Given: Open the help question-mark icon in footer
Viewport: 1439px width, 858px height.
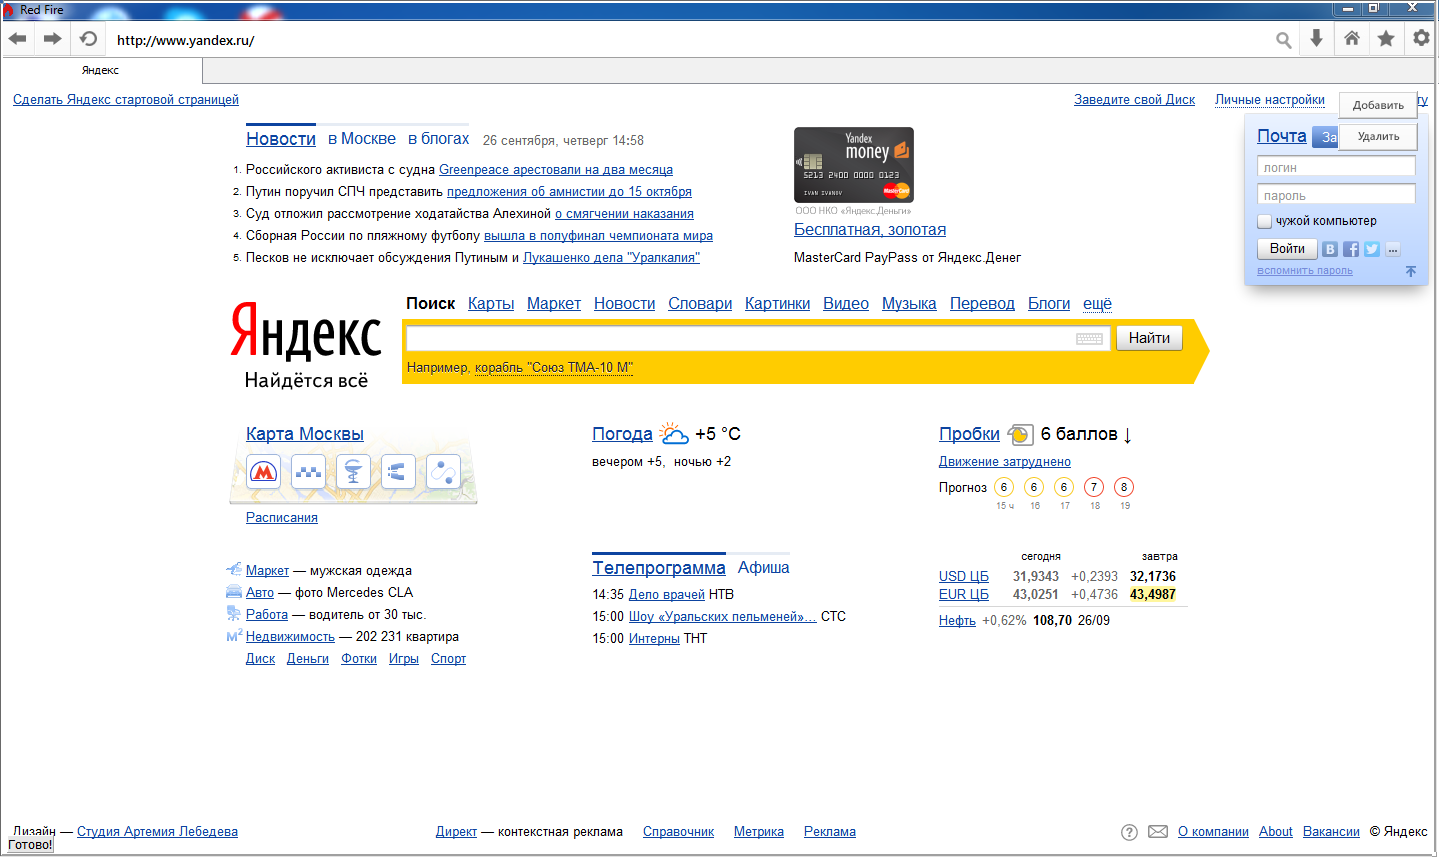Looking at the screenshot, I should pos(1129,832).
